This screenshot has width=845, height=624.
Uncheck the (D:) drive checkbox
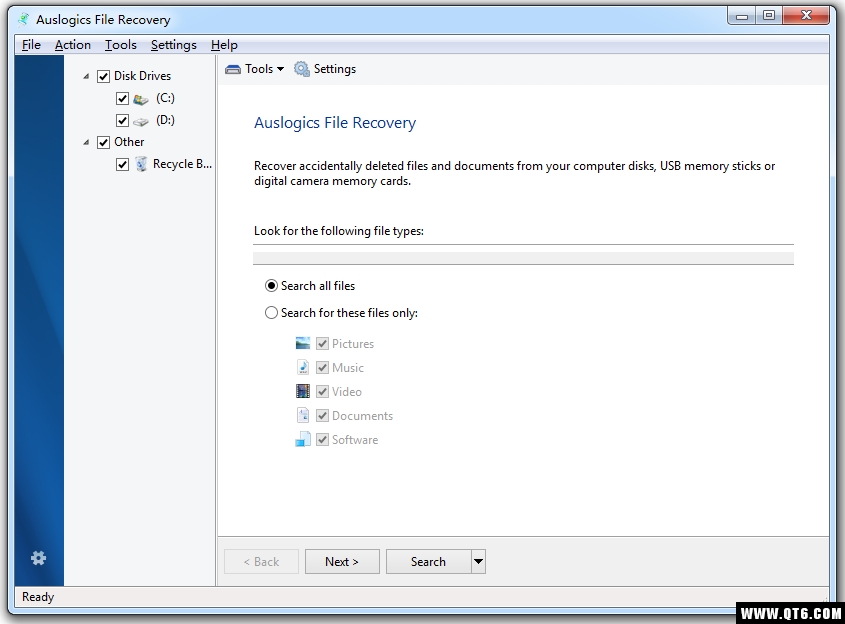click(122, 120)
